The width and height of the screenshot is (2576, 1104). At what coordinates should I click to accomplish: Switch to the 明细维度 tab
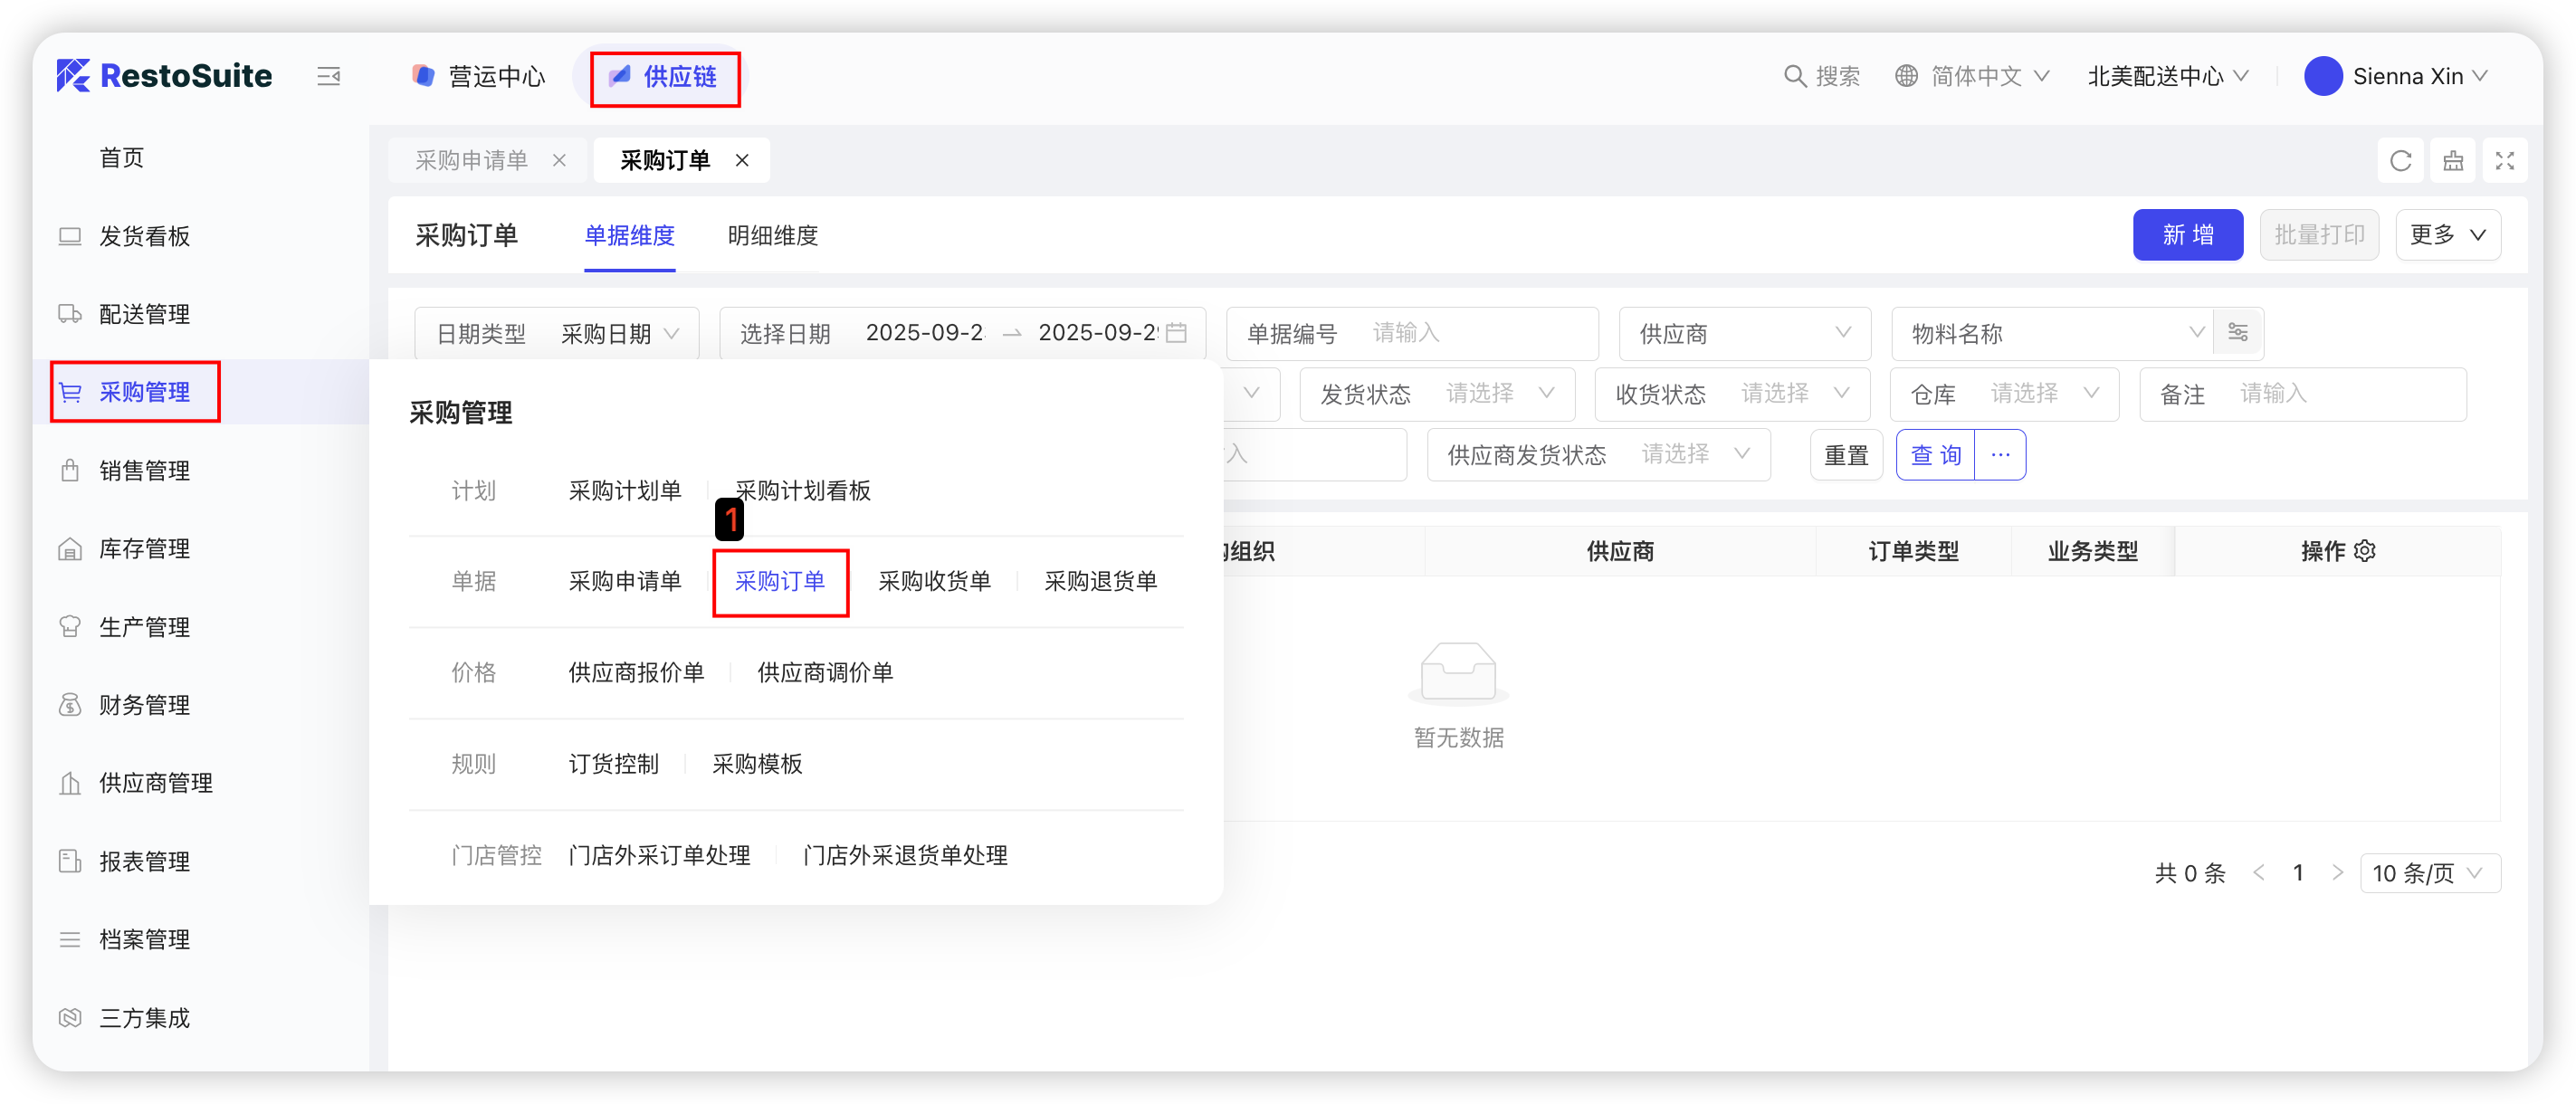[772, 235]
